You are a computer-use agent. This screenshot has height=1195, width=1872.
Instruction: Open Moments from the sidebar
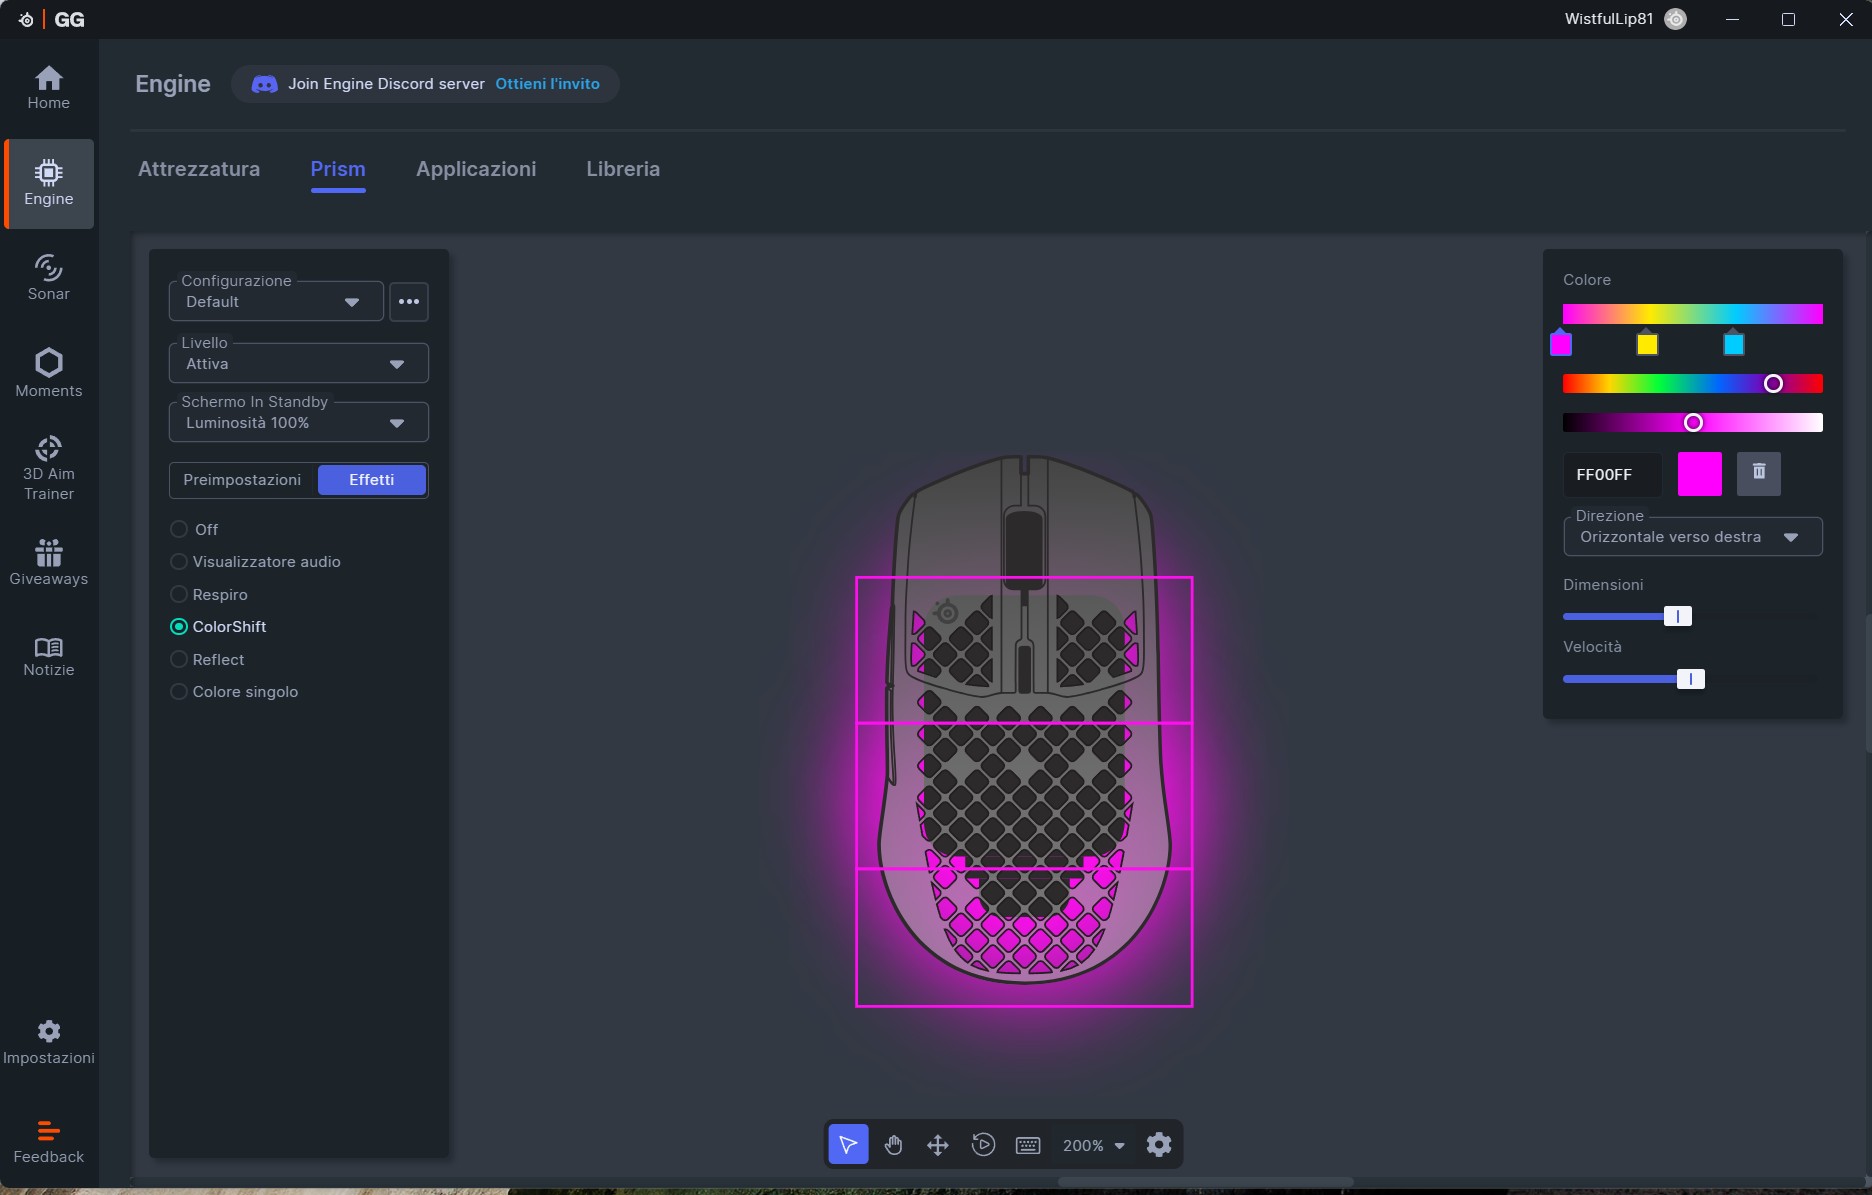[48, 373]
